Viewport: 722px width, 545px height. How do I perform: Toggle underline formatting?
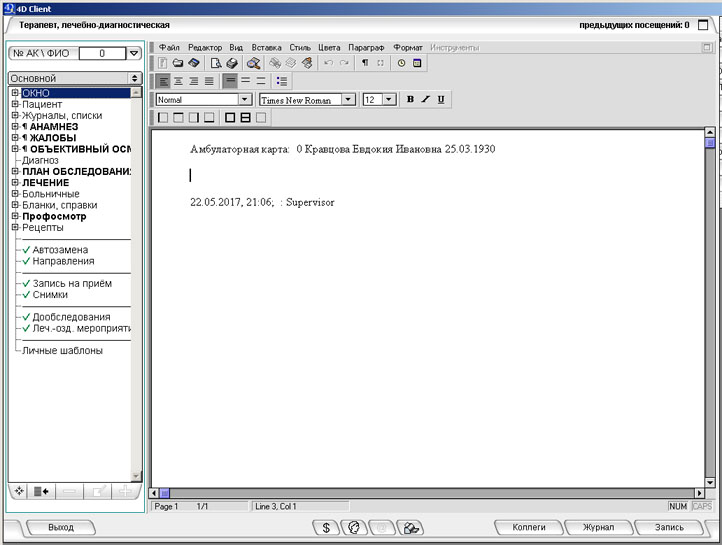click(x=441, y=99)
